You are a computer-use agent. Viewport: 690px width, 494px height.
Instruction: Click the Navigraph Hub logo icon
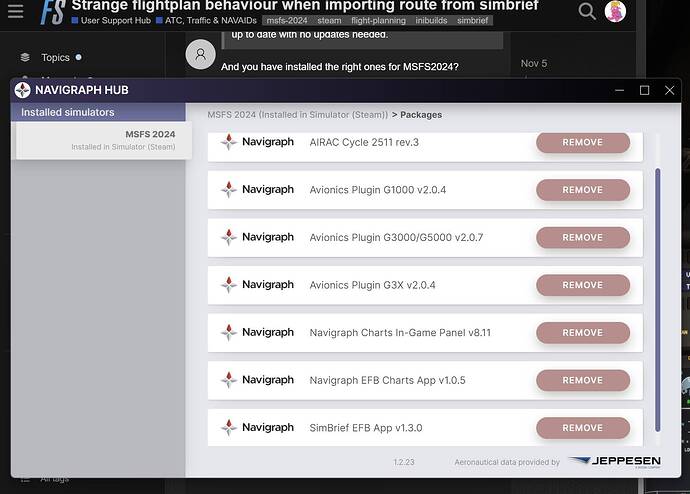point(22,90)
